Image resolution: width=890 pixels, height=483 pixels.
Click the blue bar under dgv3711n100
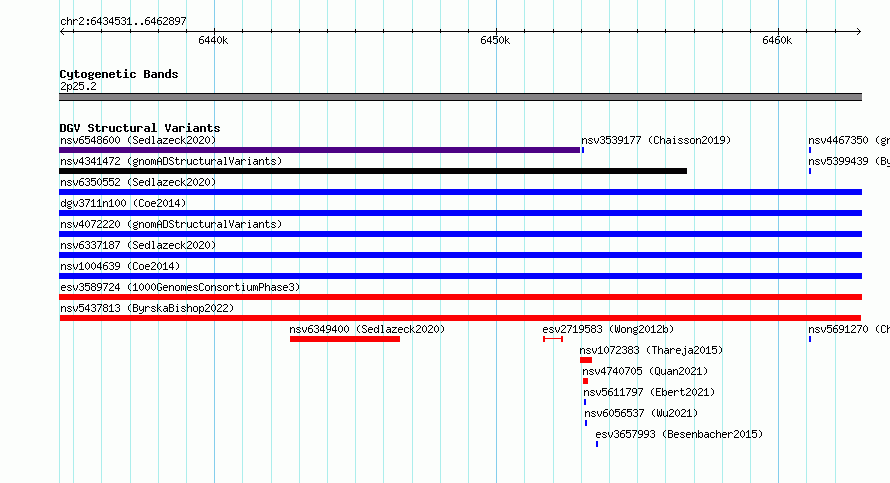460,213
